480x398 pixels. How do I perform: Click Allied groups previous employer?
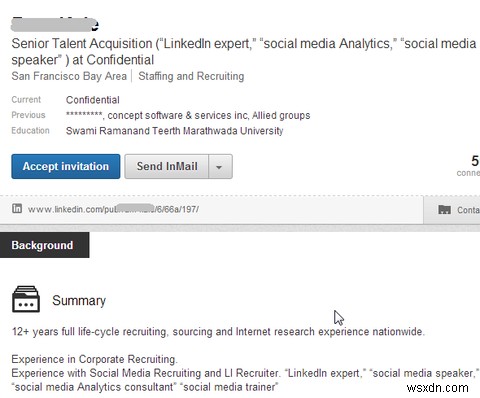(281, 115)
